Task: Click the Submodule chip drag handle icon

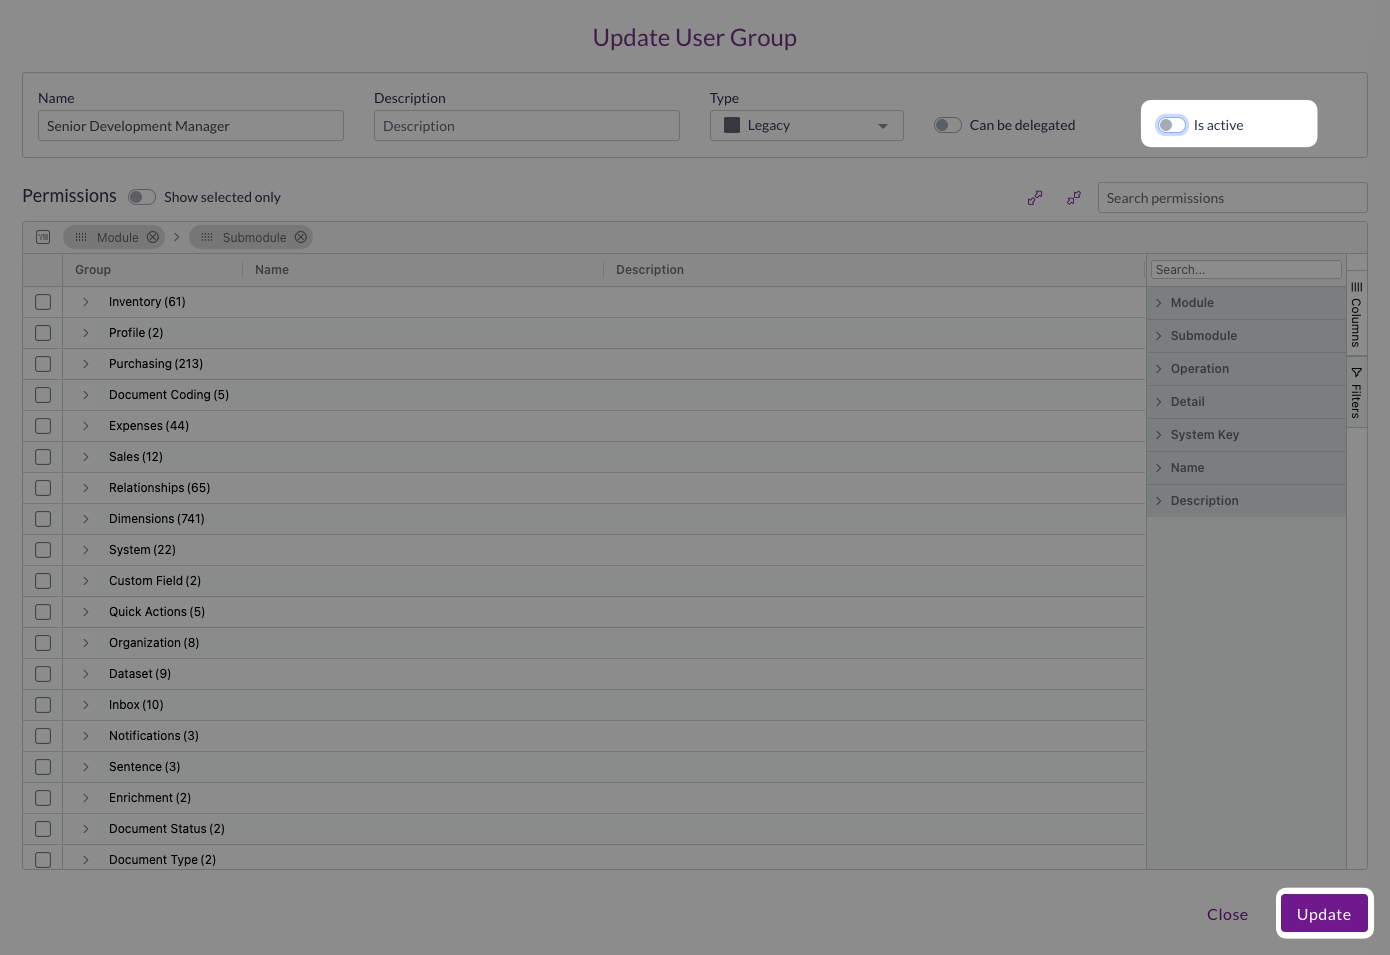Action: pos(207,237)
